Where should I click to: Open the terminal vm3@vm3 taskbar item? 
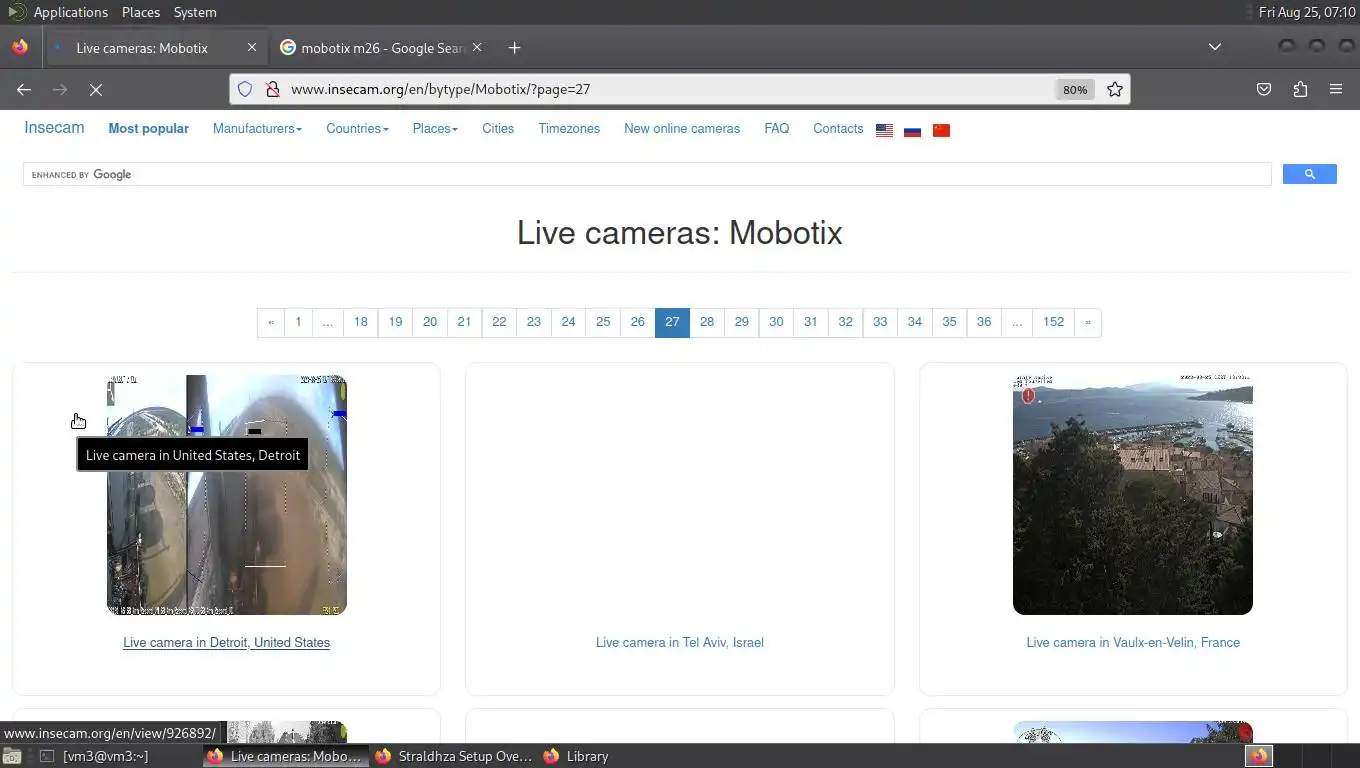93,756
